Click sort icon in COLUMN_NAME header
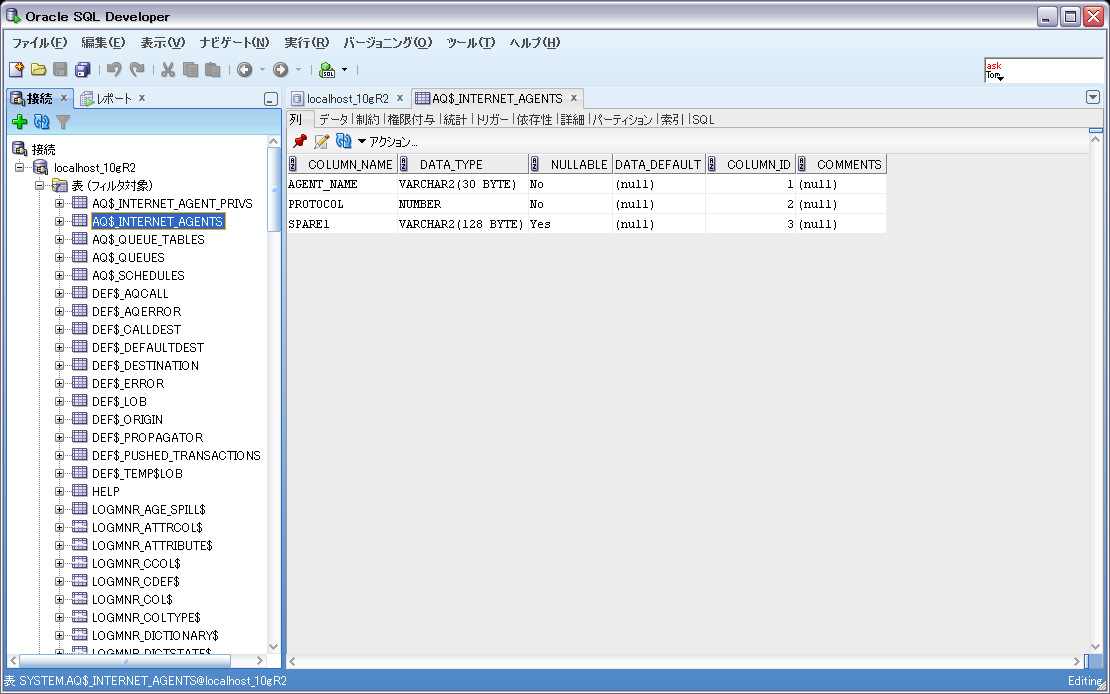1110x694 pixels. coord(293,164)
